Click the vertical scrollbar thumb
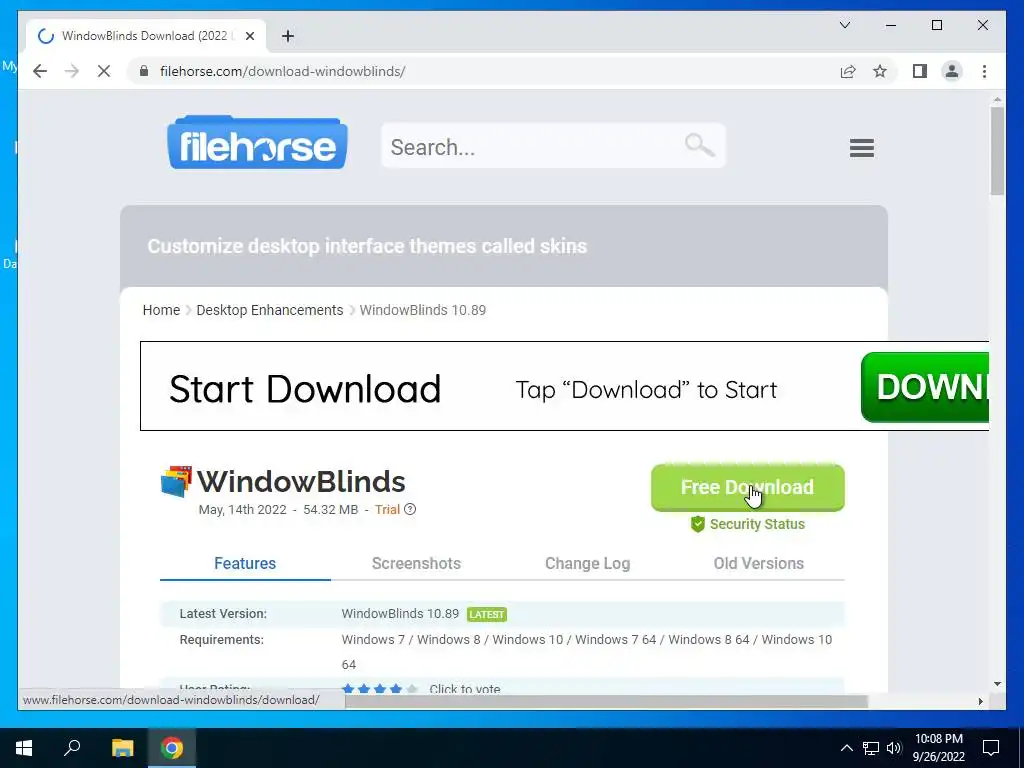This screenshot has width=1024, height=768. 997,152
